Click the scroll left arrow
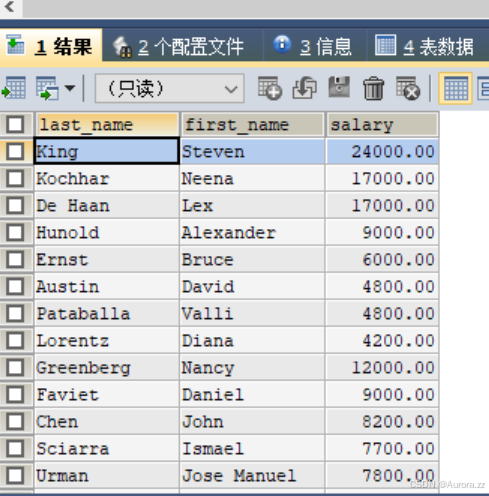This screenshot has height=496, width=489. (x=10, y=7)
